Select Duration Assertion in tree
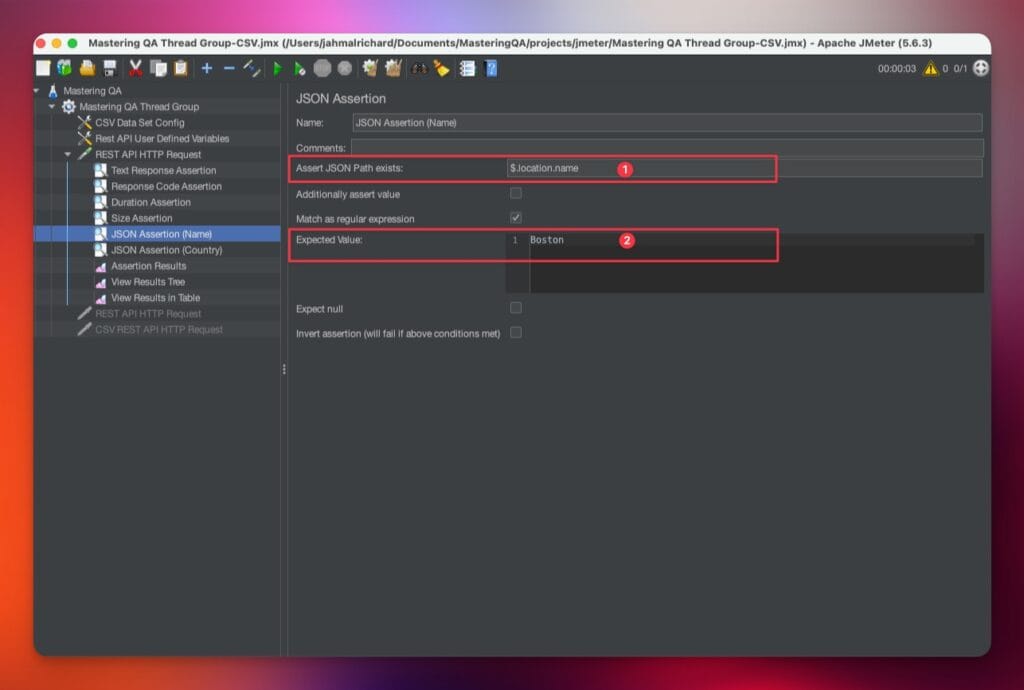Viewport: 1024px width, 690px height. pos(151,202)
